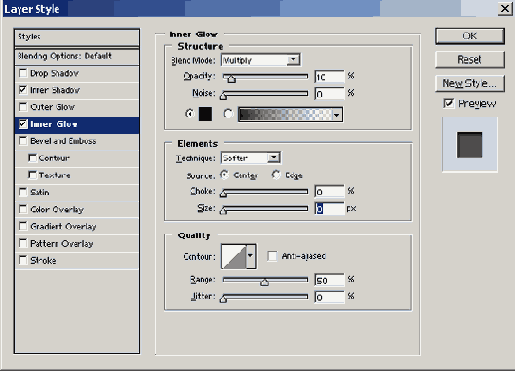The width and height of the screenshot is (515, 371).
Task: Uncheck the Preview checkbox
Action: point(449,103)
